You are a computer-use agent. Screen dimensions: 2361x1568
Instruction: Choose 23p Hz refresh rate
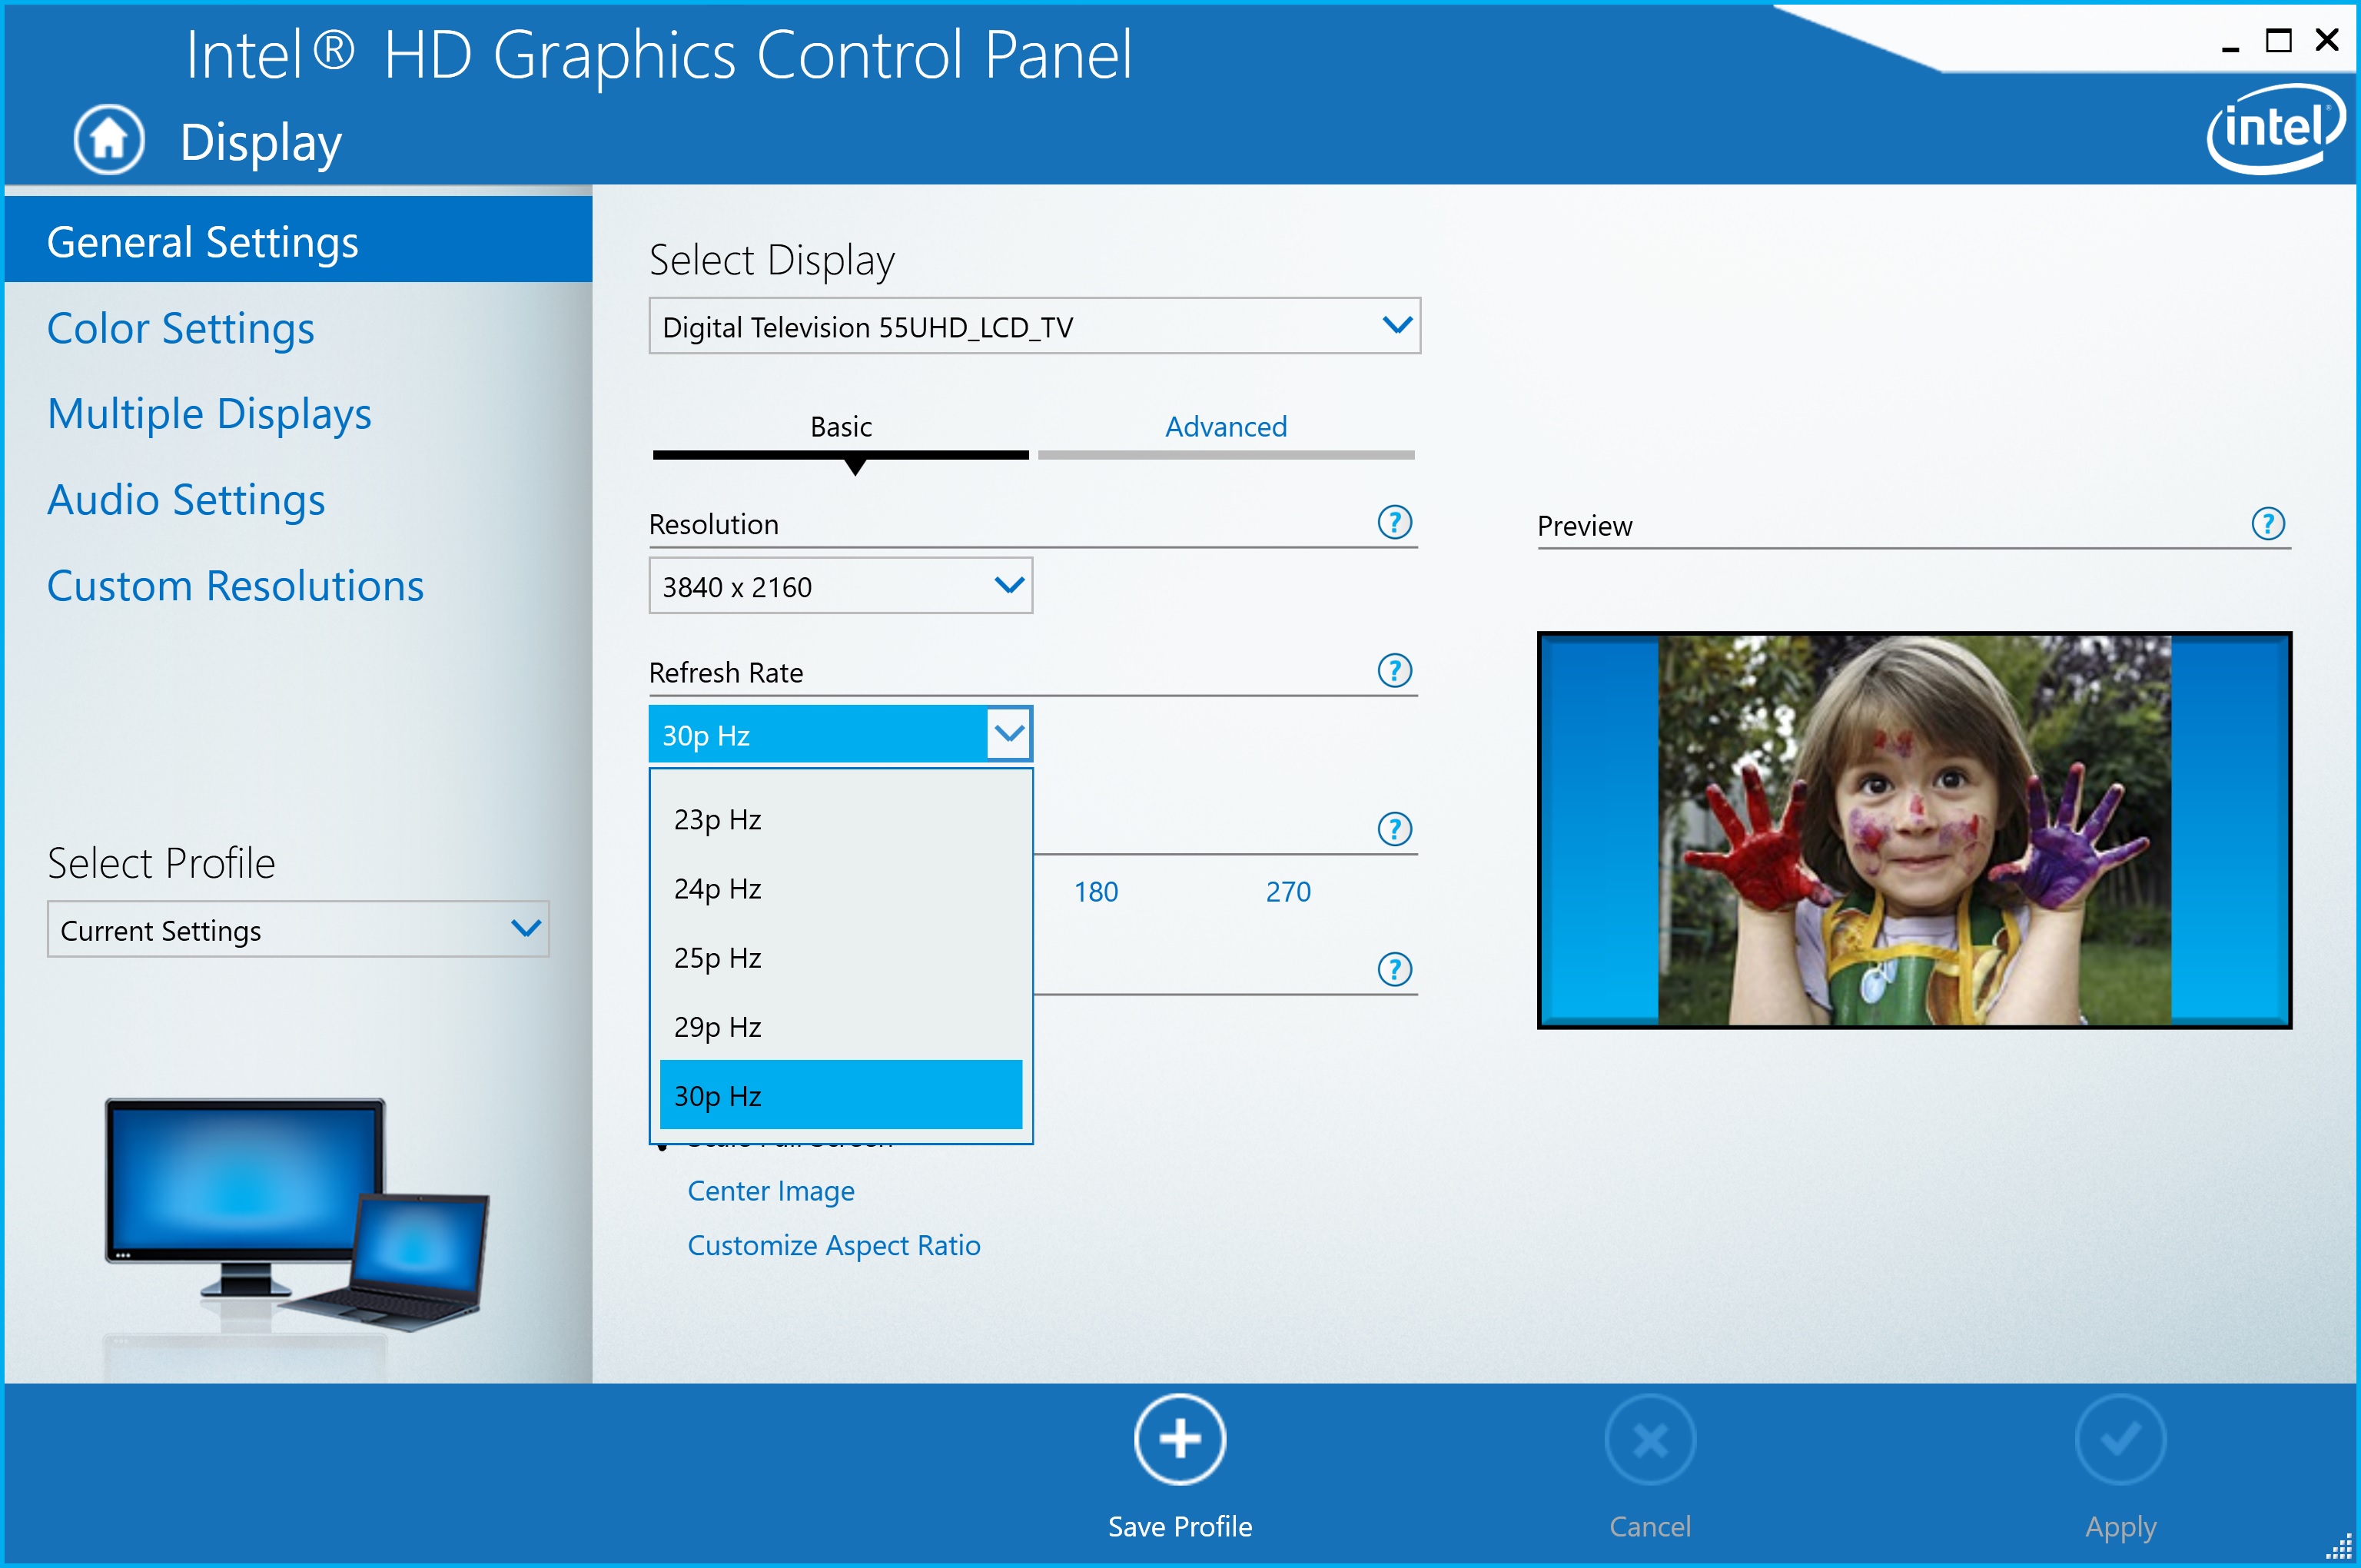pos(840,819)
